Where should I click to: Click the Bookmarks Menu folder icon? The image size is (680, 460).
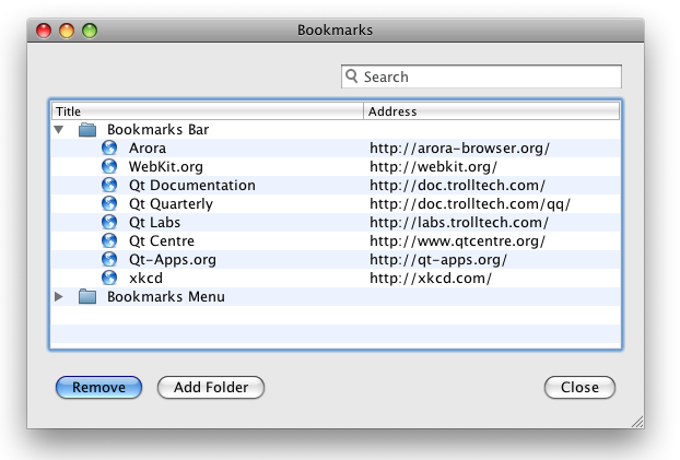(x=87, y=297)
